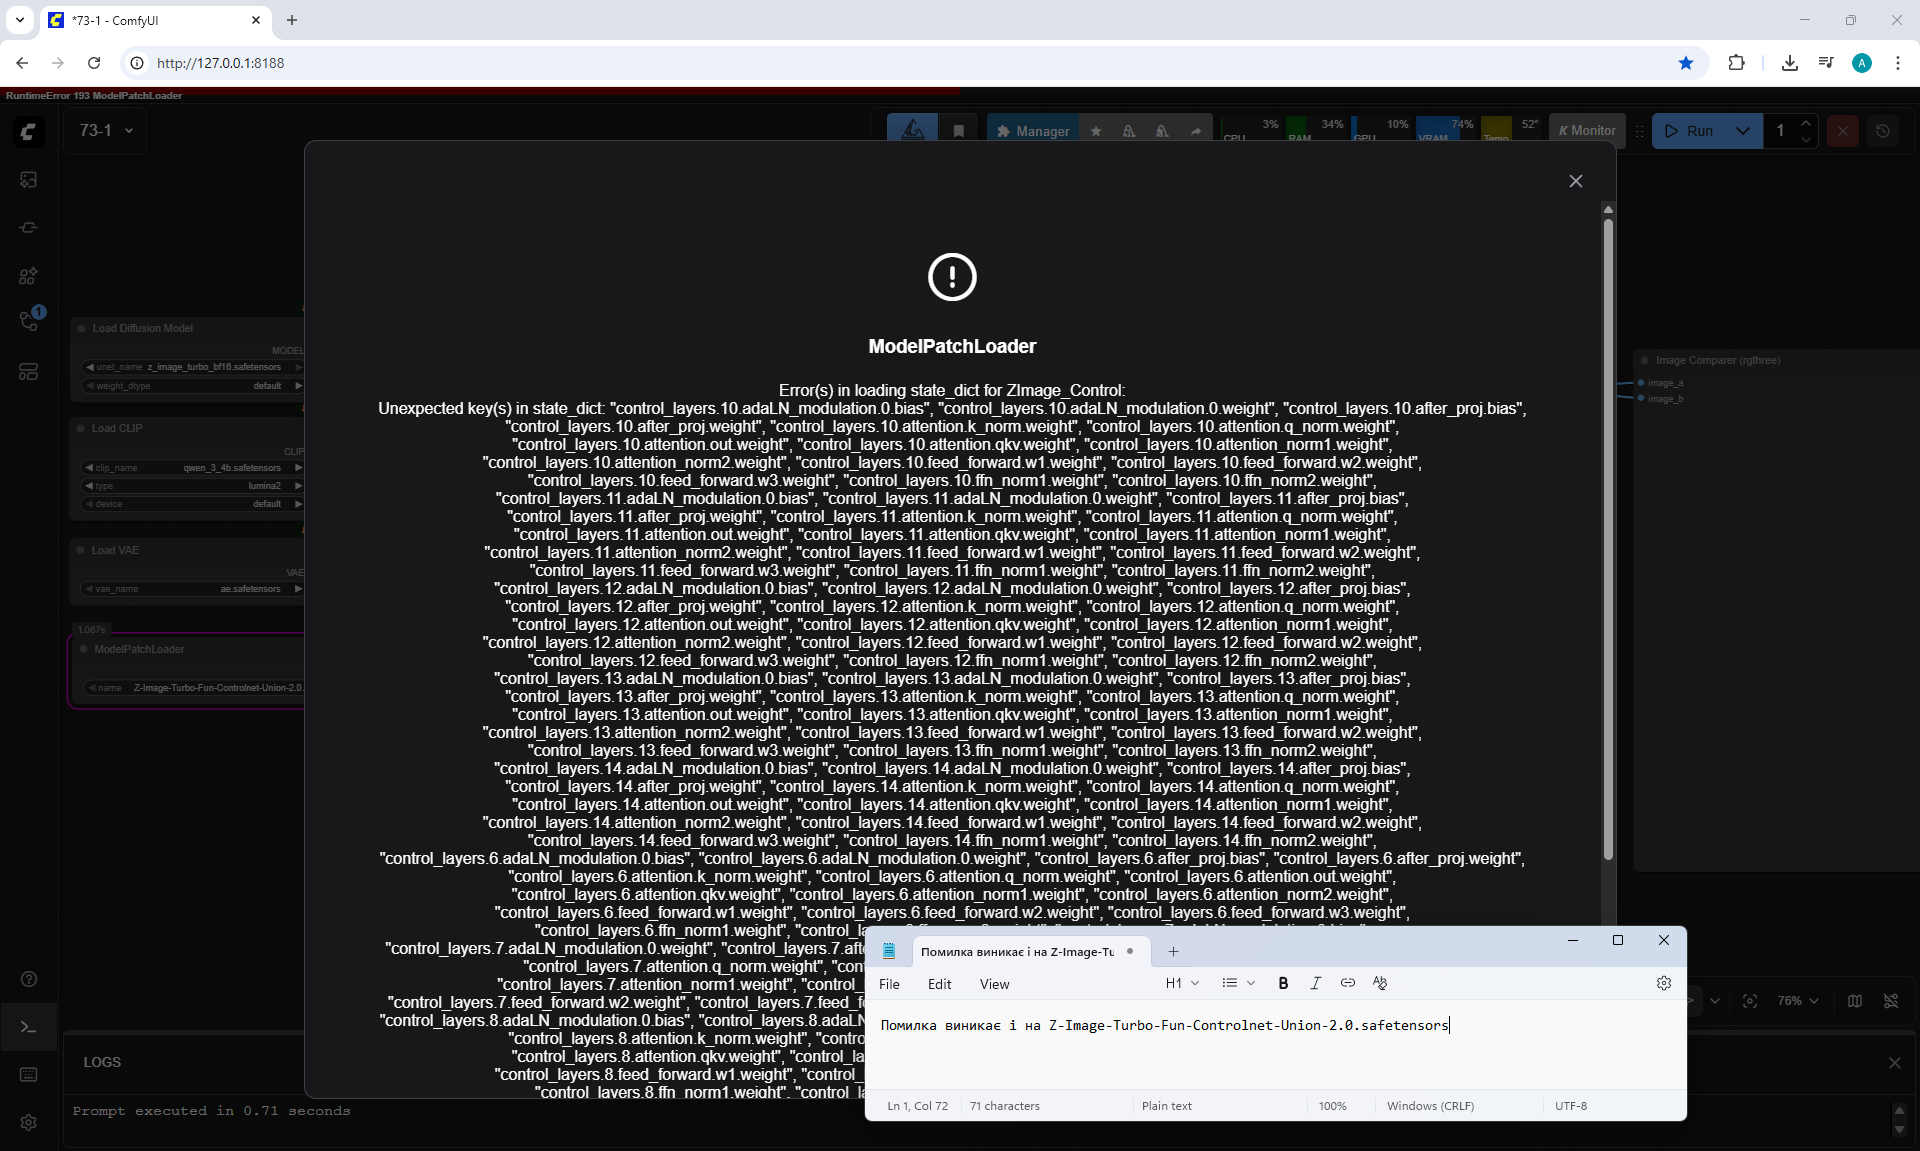Toggle the ComfyUI console terminal panel
1920x1151 pixels.
28,1027
